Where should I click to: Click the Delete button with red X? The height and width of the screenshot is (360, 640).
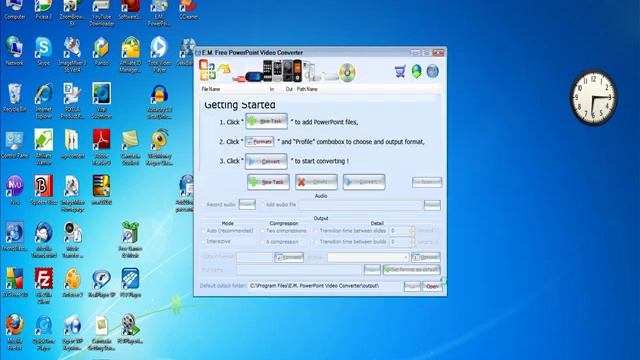316,182
